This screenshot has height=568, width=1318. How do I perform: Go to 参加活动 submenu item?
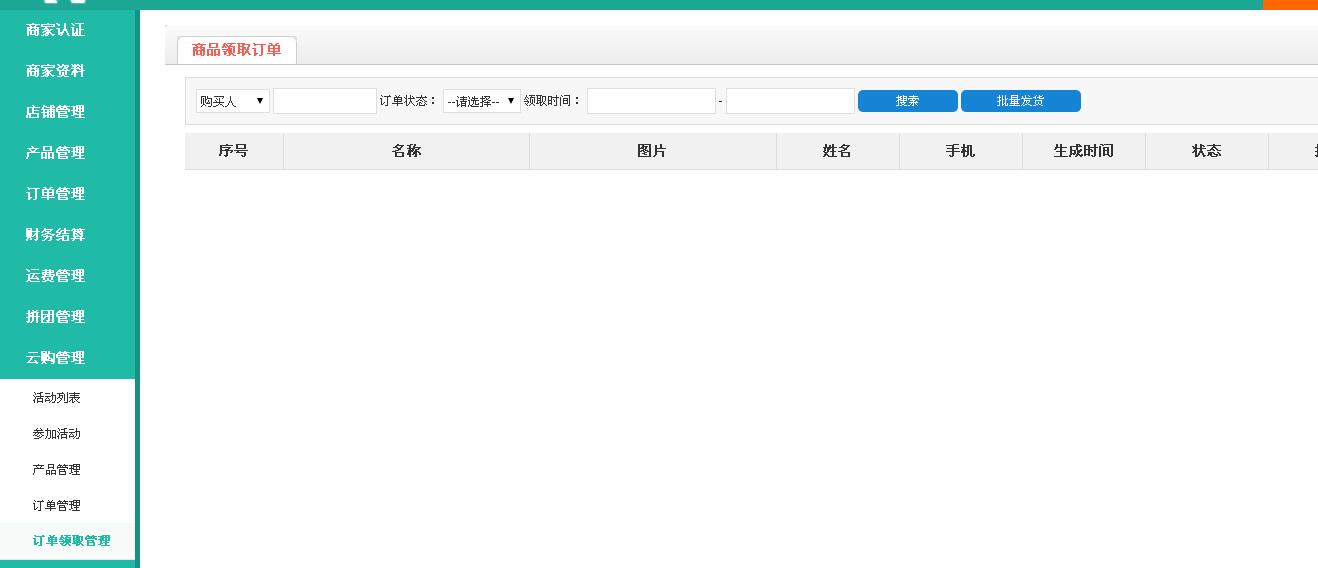pyautogui.click(x=57, y=434)
